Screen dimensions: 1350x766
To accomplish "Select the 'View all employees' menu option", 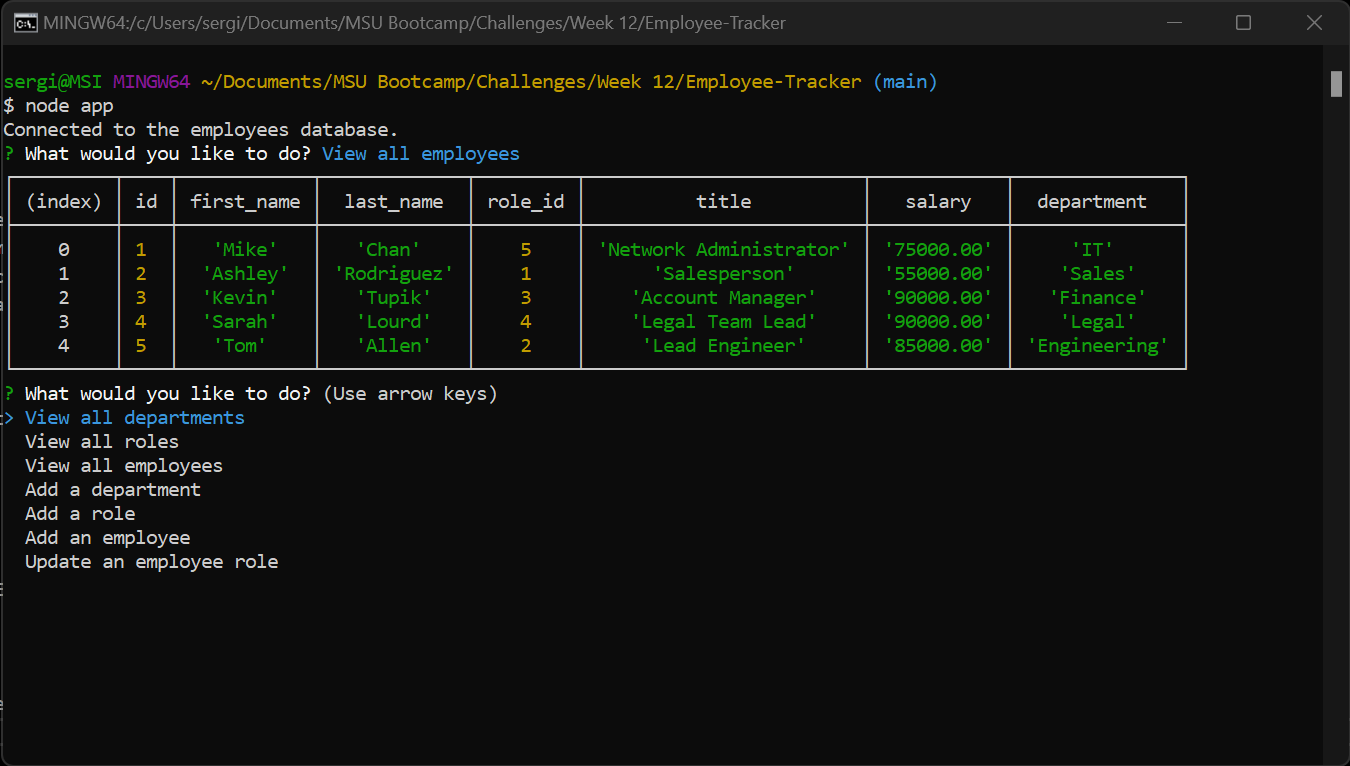I will 123,465.
